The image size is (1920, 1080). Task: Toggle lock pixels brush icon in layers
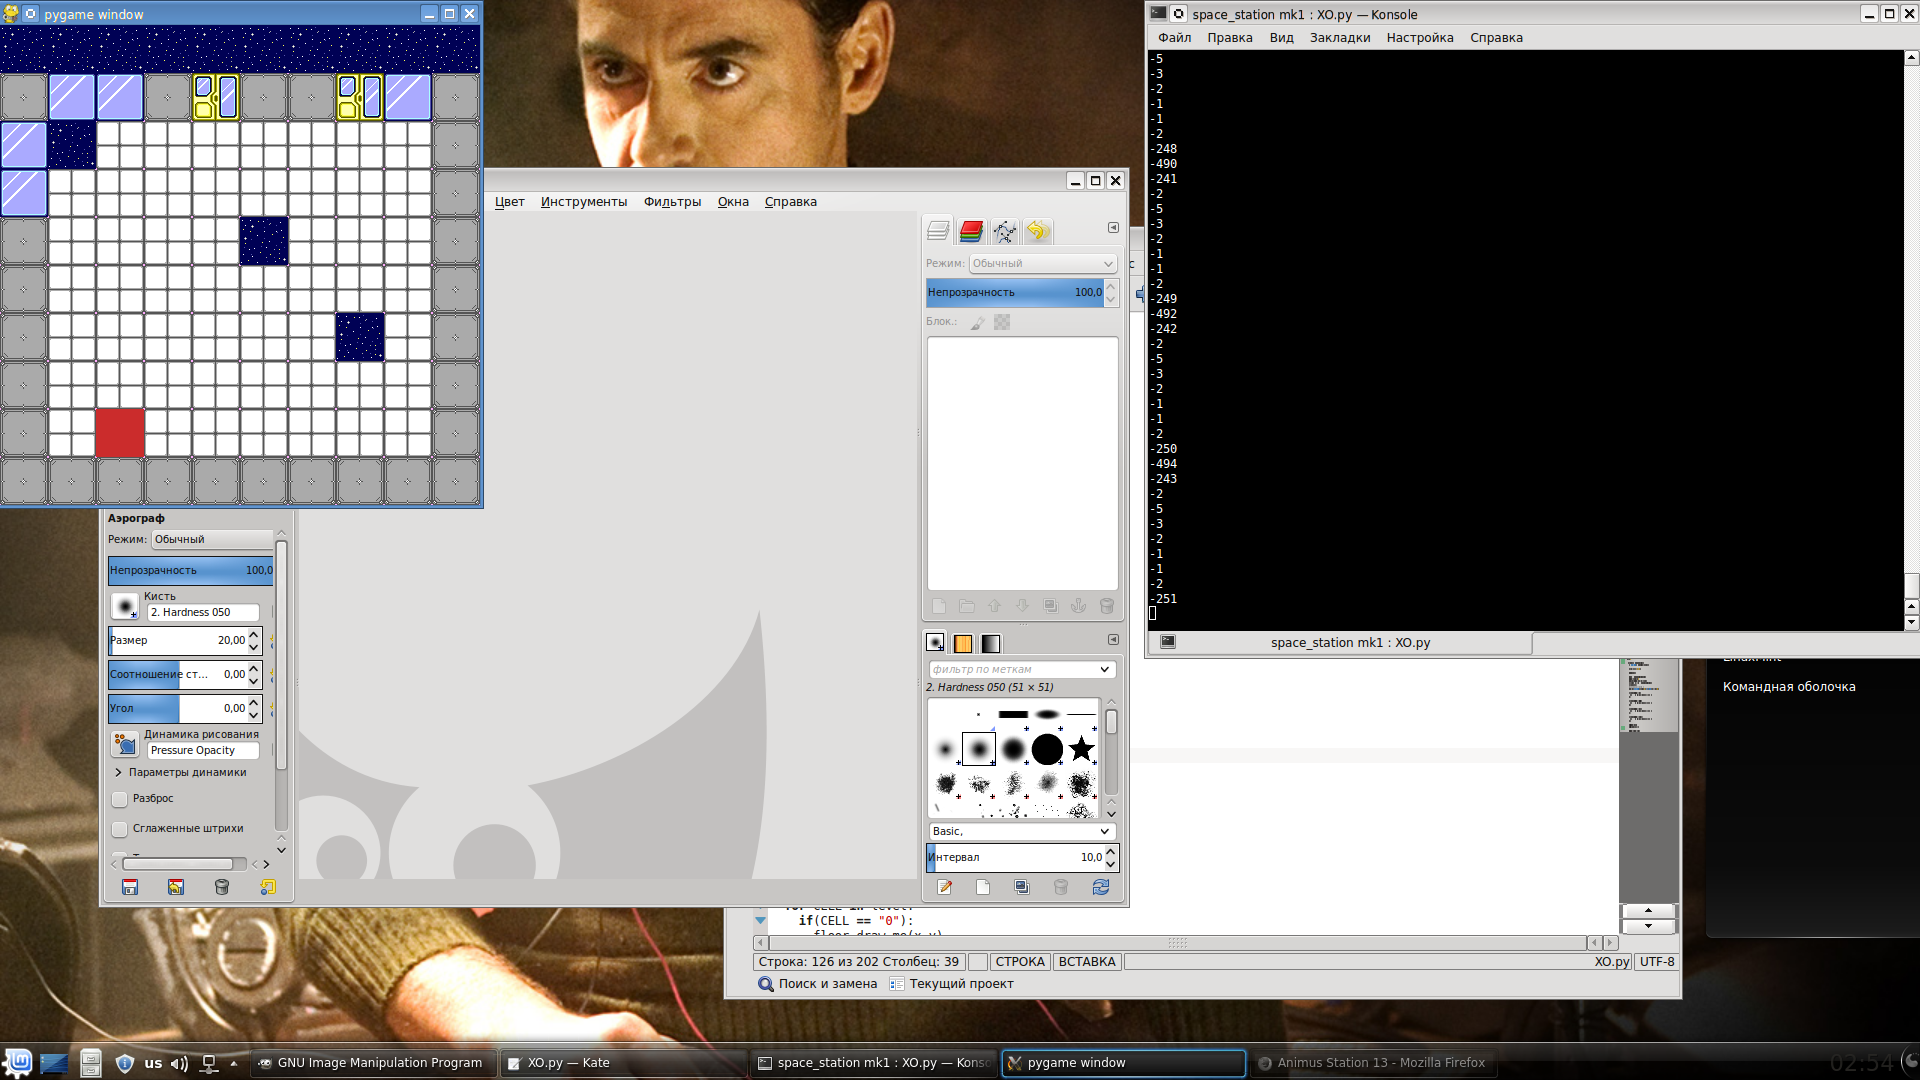[977, 322]
